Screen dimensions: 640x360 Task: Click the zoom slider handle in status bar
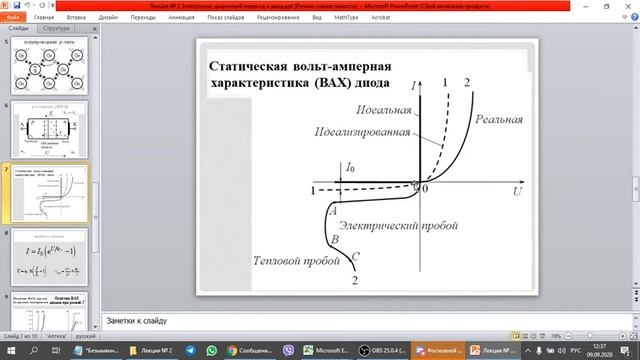(x=590, y=336)
